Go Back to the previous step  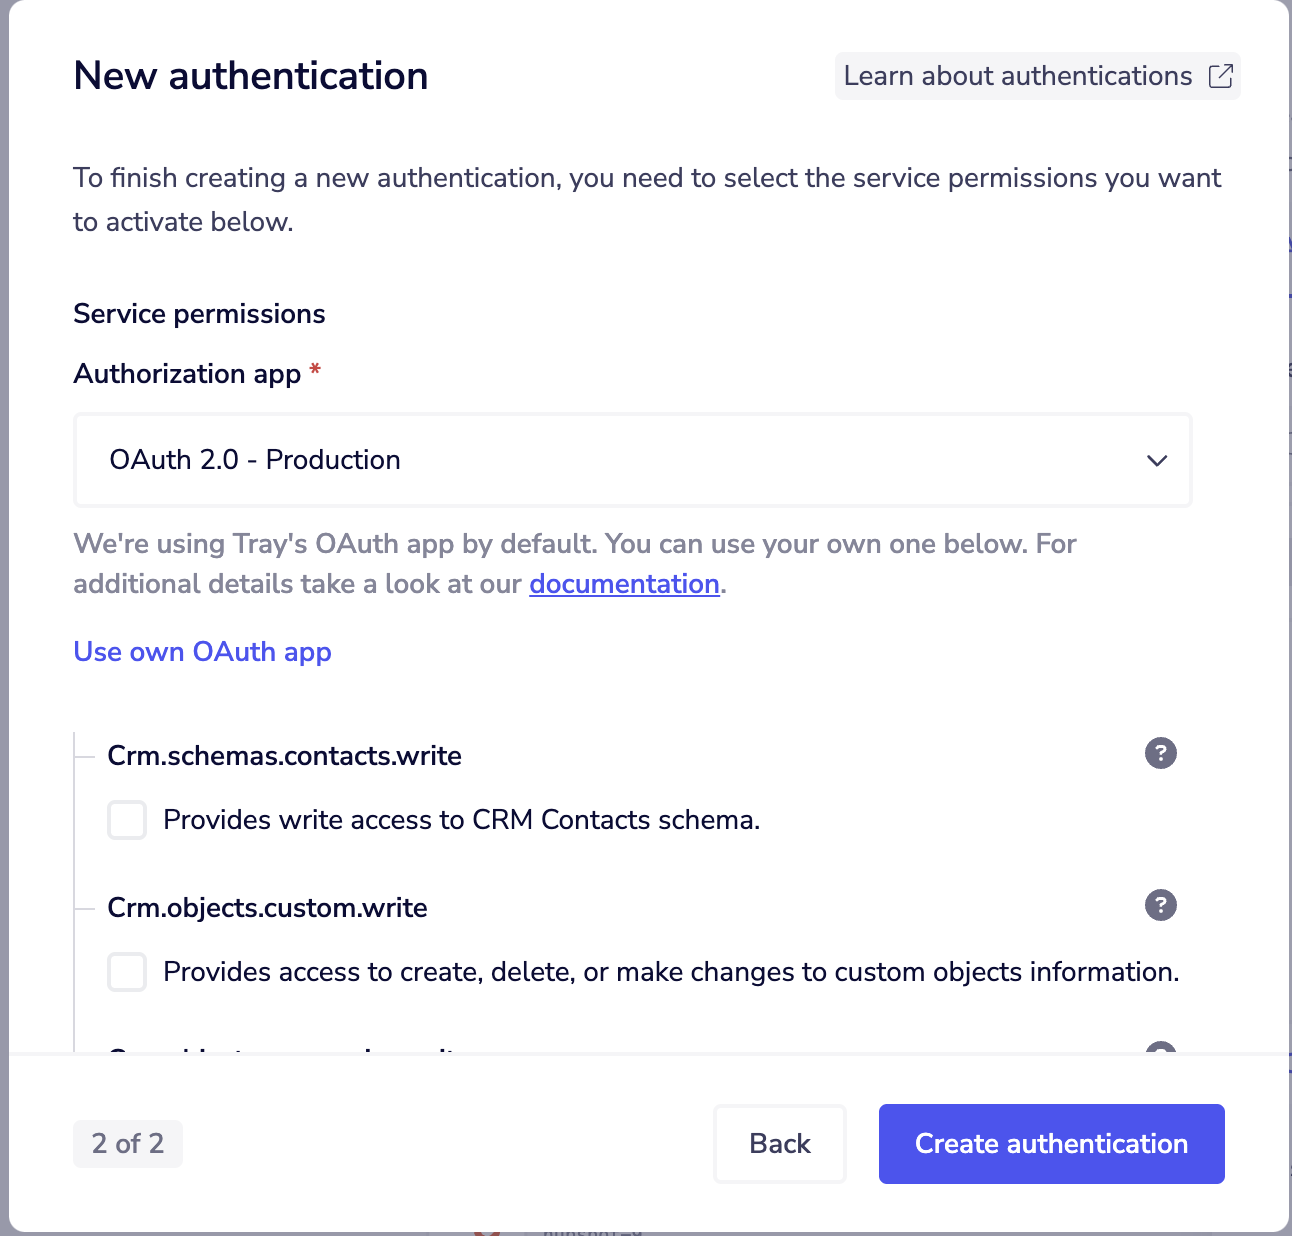(779, 1144)
